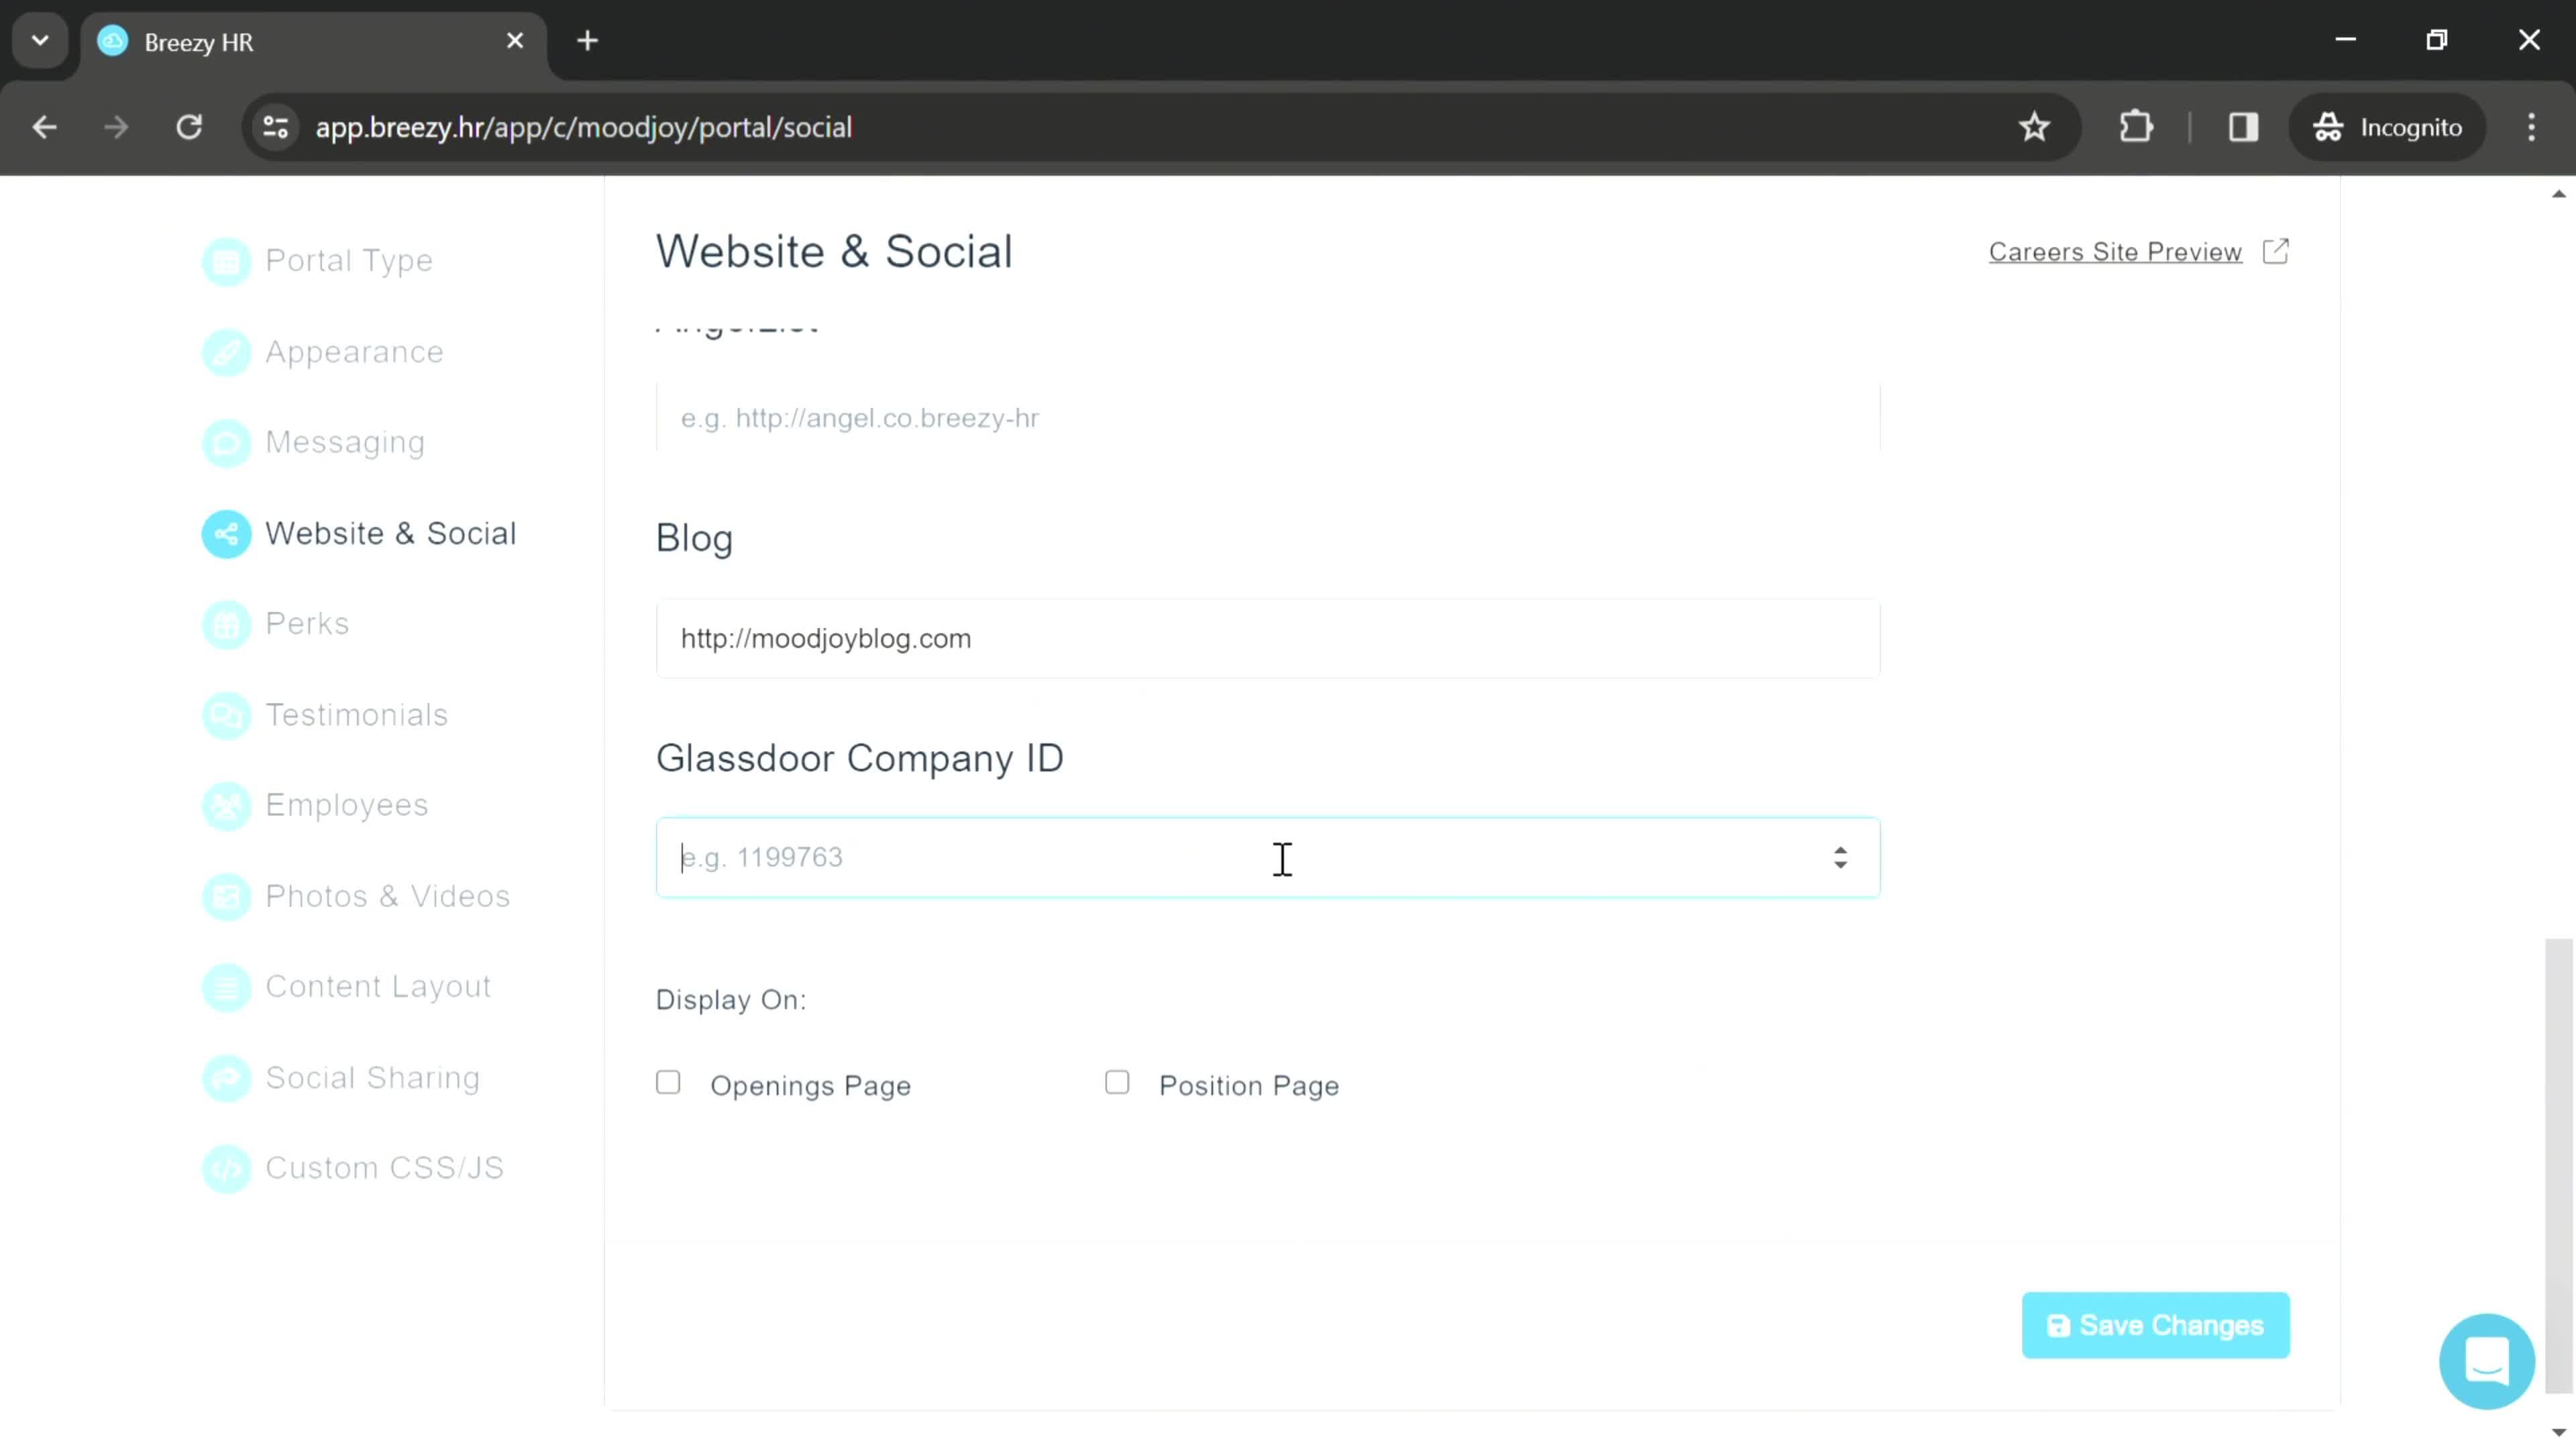The width and height of the screenshot is (2576, 1449).
Task: Click the Messaging sidebar icon
Action: click(227, 442)
